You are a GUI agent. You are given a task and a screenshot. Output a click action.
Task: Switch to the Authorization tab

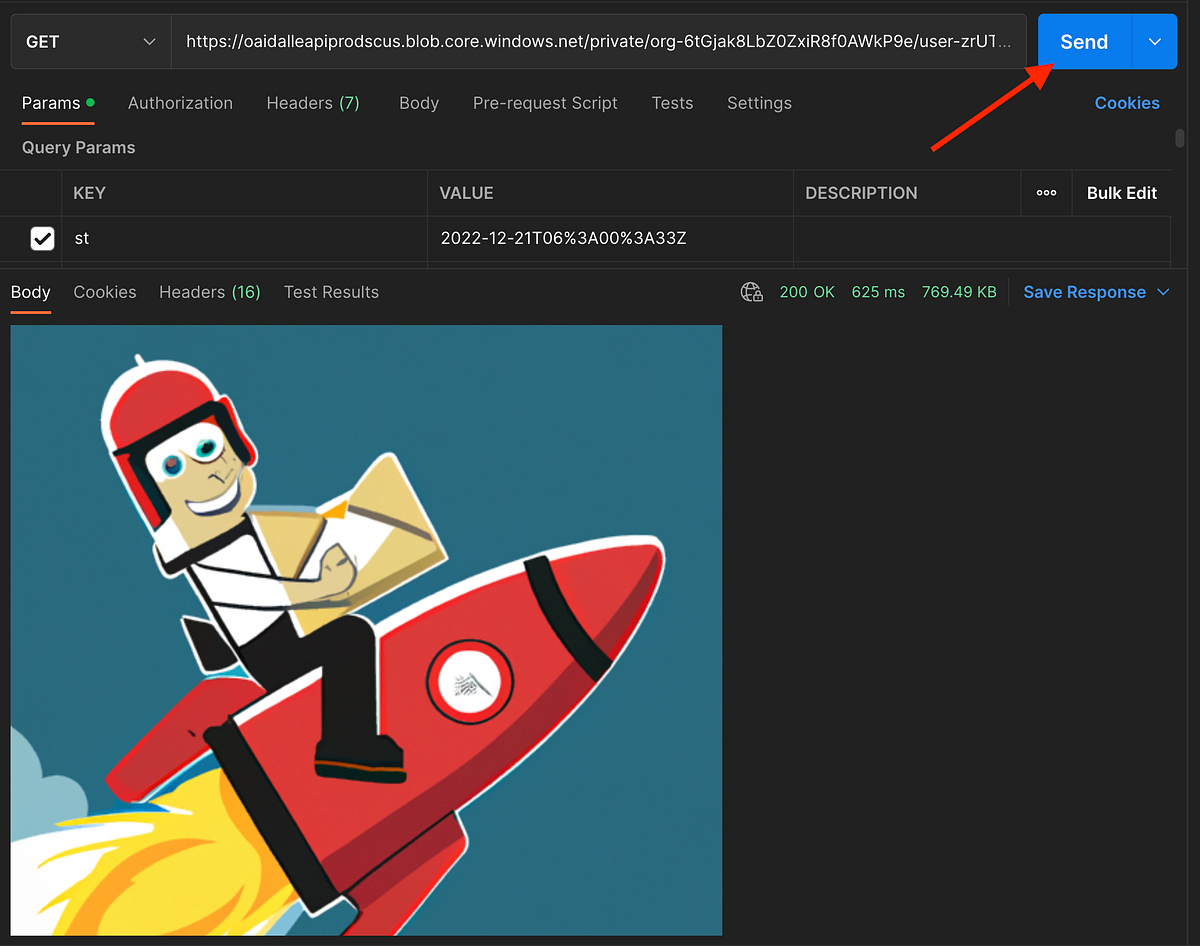click(180, 103)
